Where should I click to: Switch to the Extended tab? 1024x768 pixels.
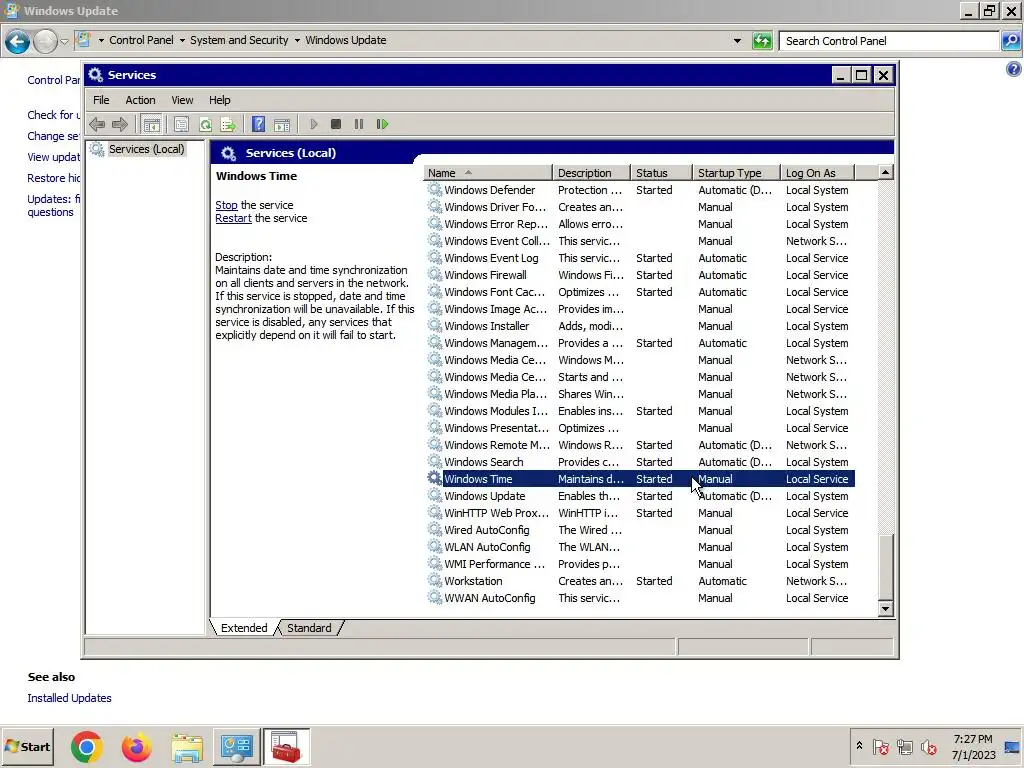(244, 628)
